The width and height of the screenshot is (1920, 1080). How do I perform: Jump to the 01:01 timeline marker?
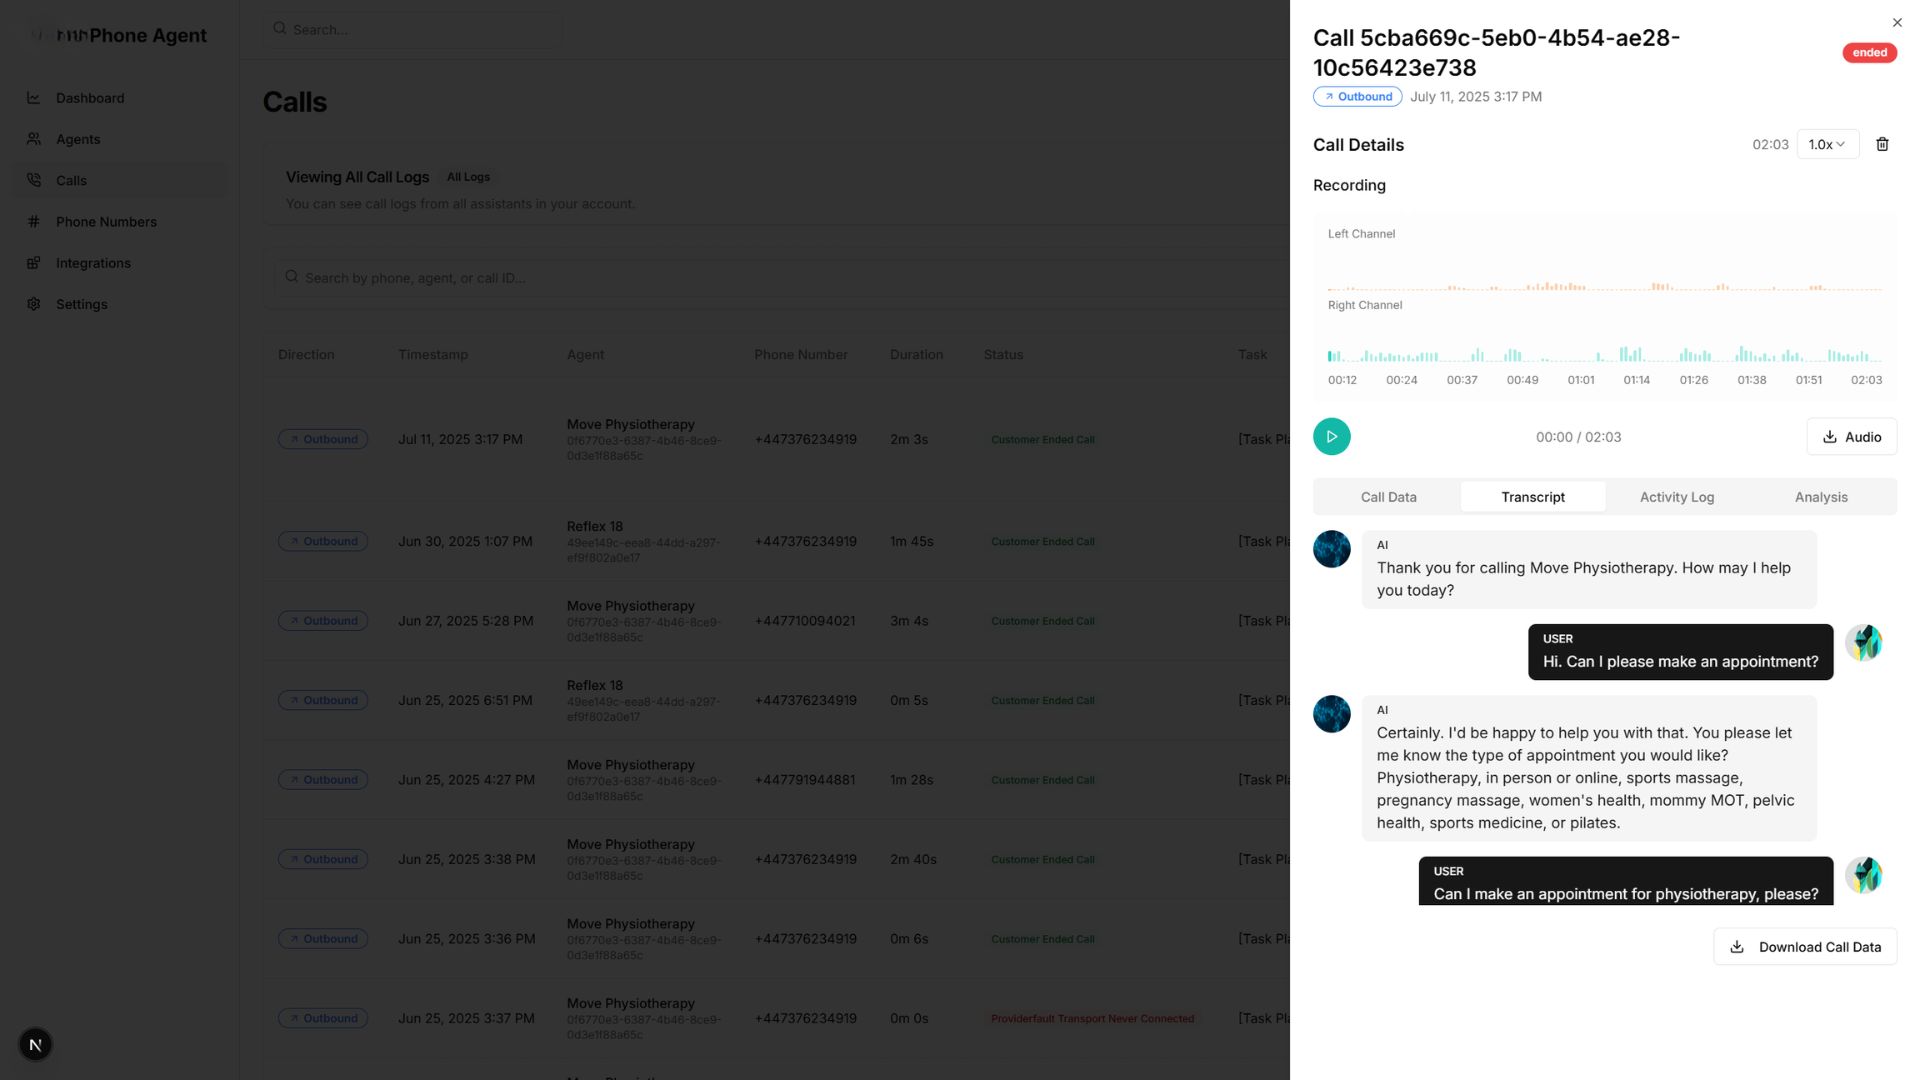pos(1581,380)
